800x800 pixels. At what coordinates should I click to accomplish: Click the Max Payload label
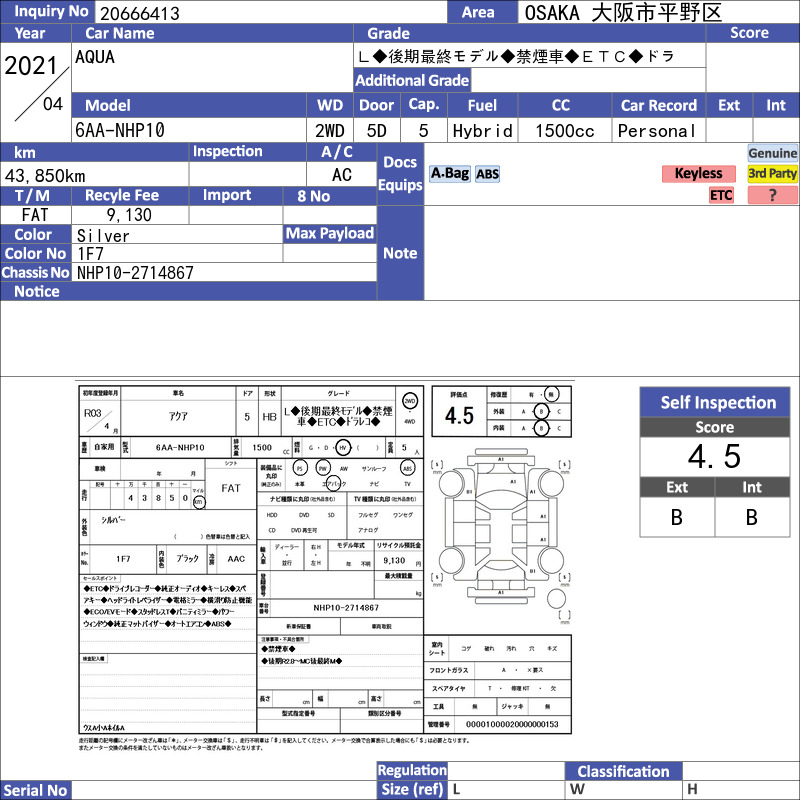[330, 234]
